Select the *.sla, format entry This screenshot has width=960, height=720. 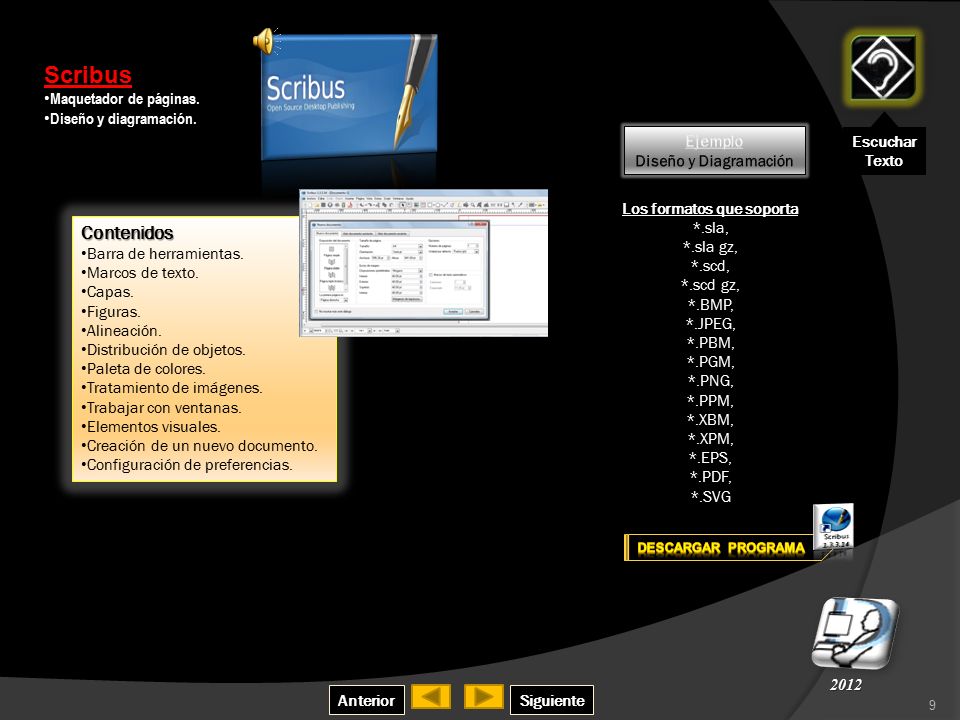click(710, 228)
